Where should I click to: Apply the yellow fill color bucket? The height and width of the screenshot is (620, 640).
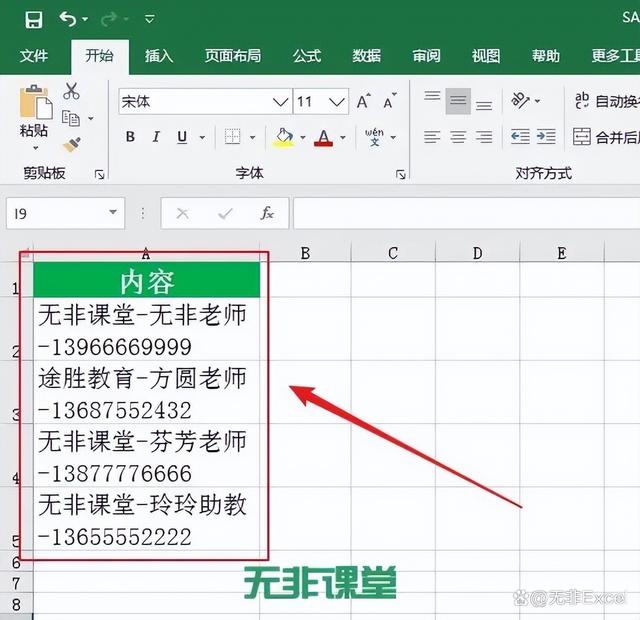pyautogui.click(x=284, y=137)
